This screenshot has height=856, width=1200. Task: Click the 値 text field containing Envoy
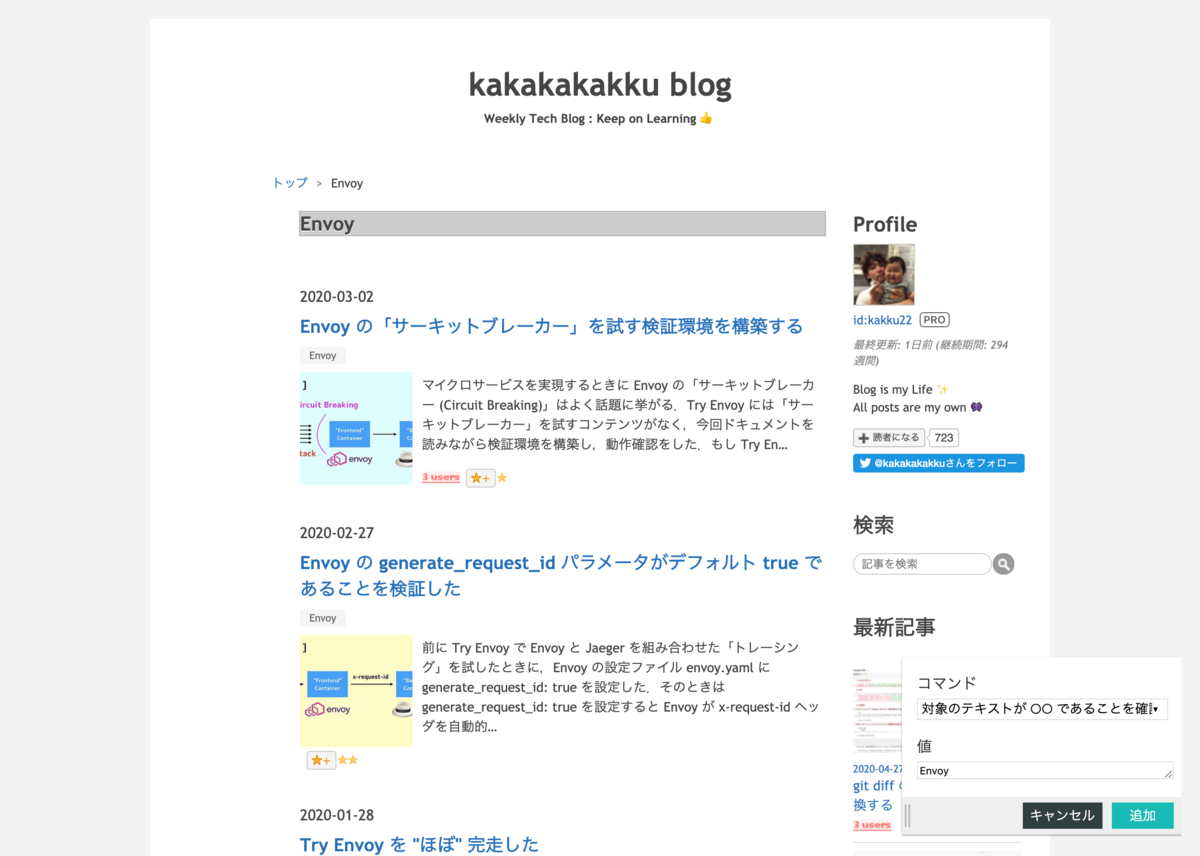click(x=1045, y=770)
